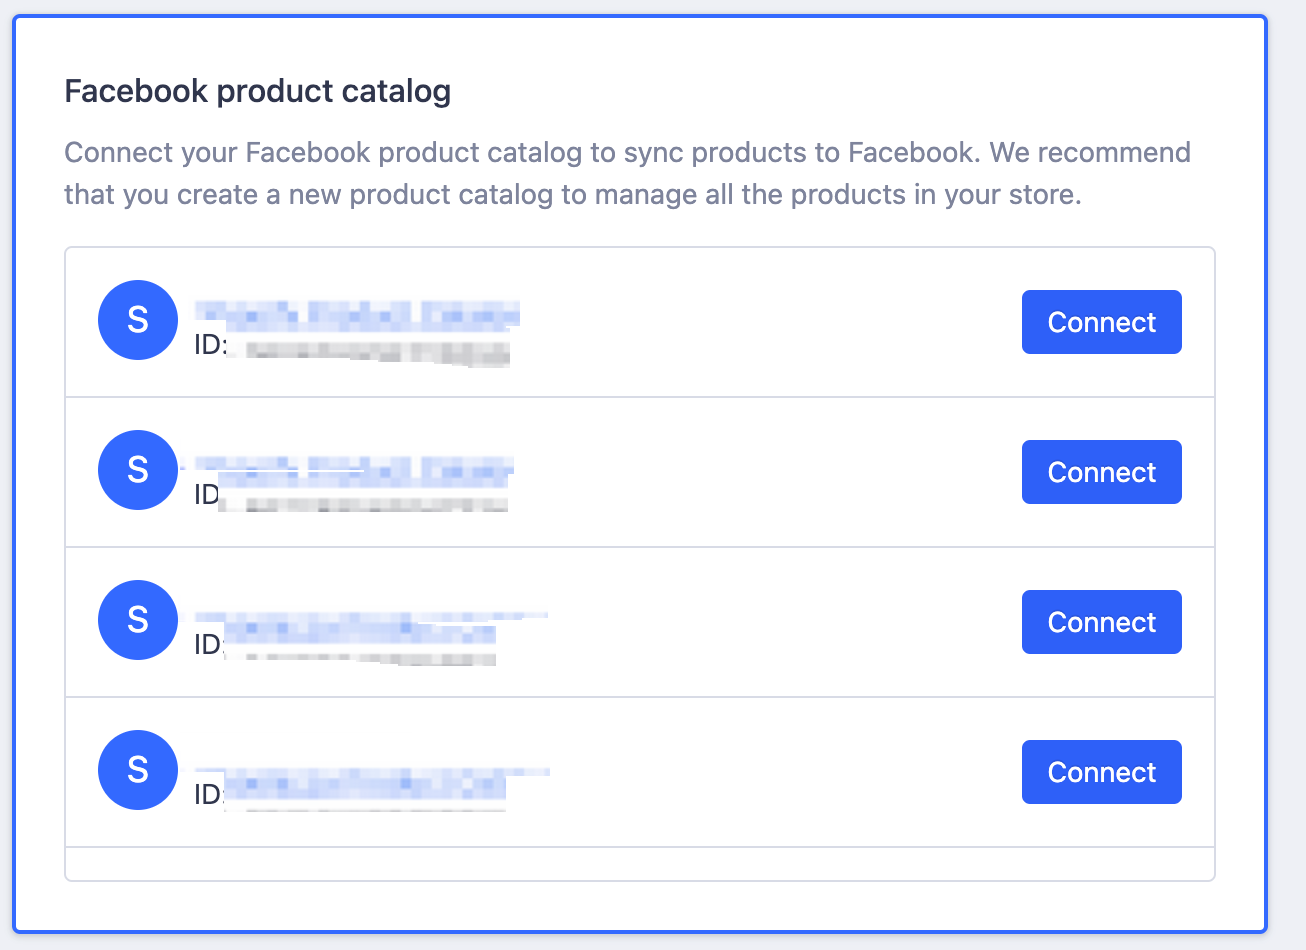Click description line starting "that you create"
1306x950 pixels.
[572, 194]
